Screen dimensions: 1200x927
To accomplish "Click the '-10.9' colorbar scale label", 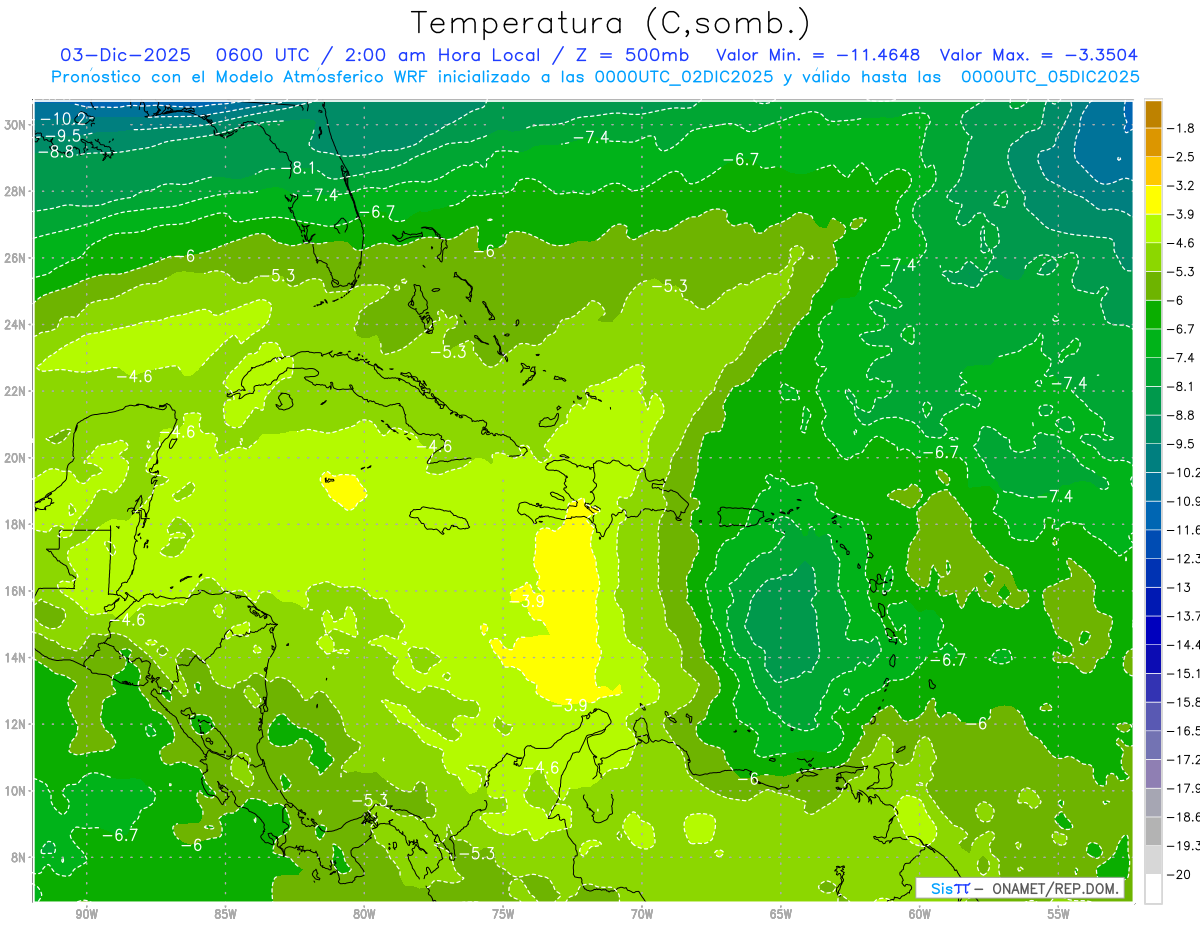I will [x=1182, y=501].
